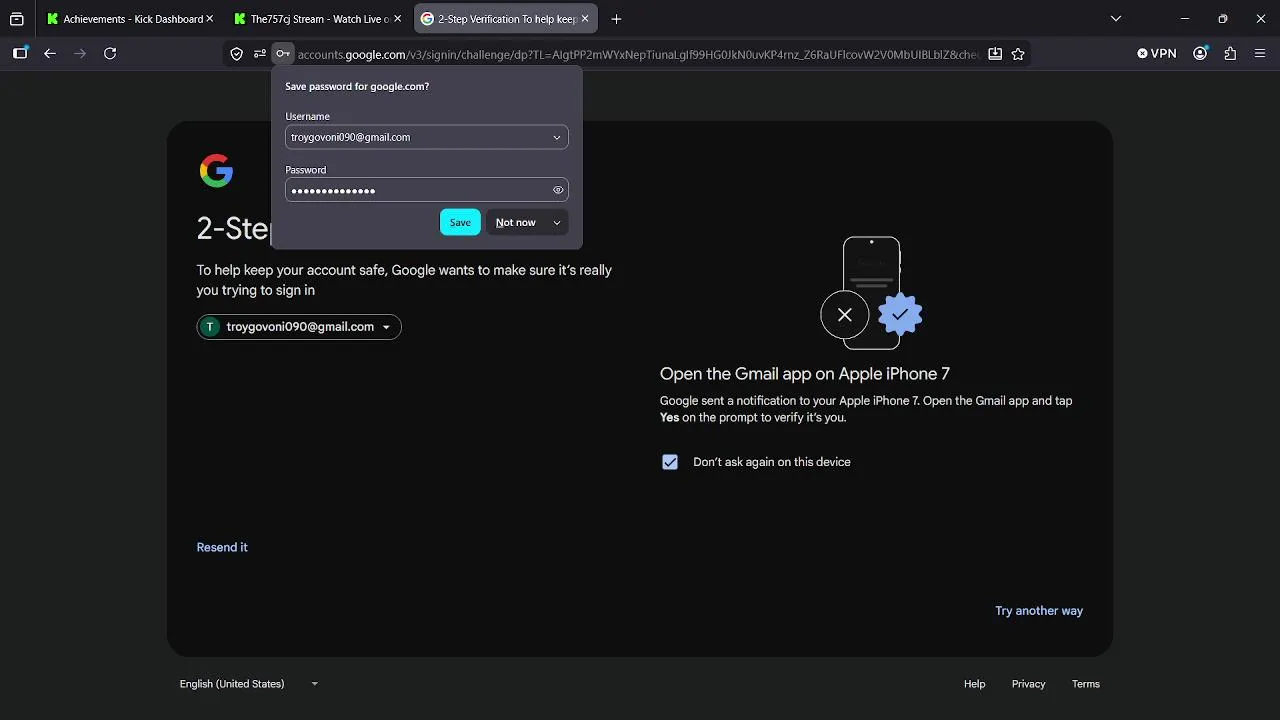Click the Save password button
The width and height of the screenshot is (1280, 720).
(460, 222)
